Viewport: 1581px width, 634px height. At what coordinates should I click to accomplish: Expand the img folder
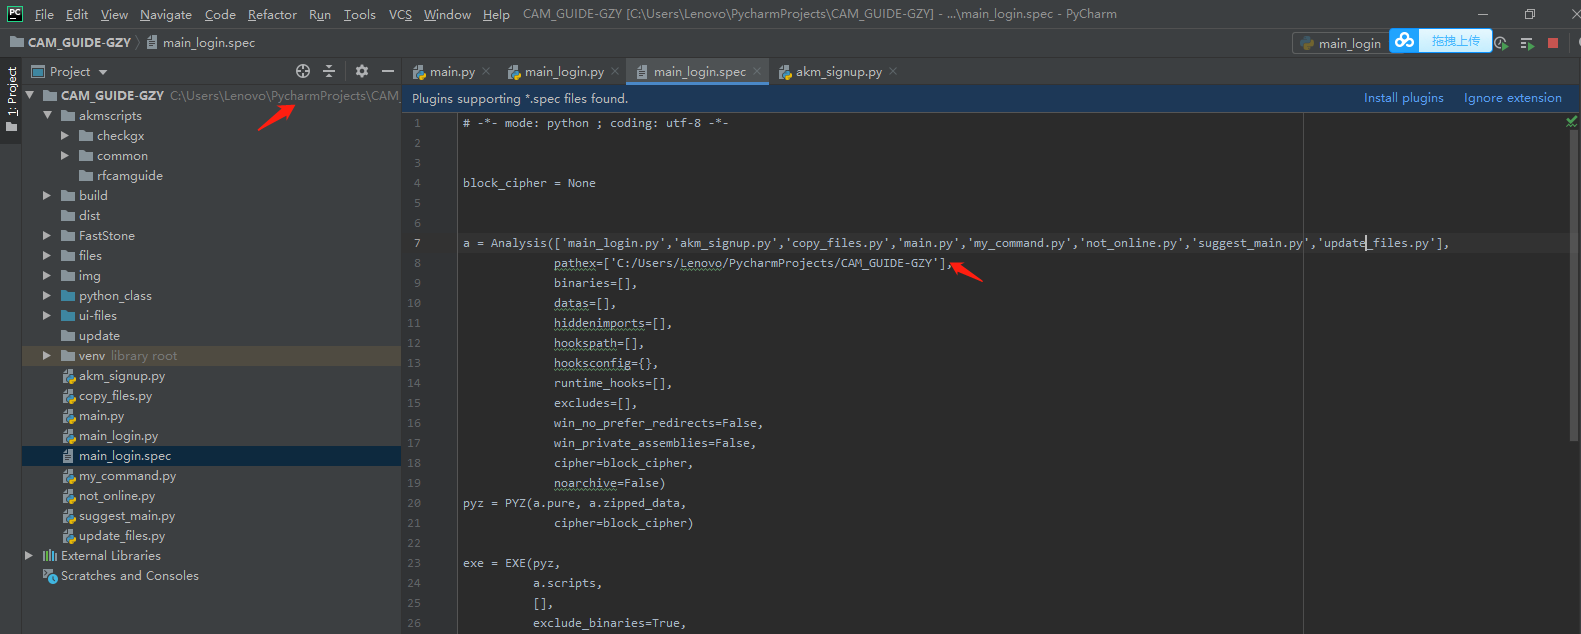[x=47, y=275]
